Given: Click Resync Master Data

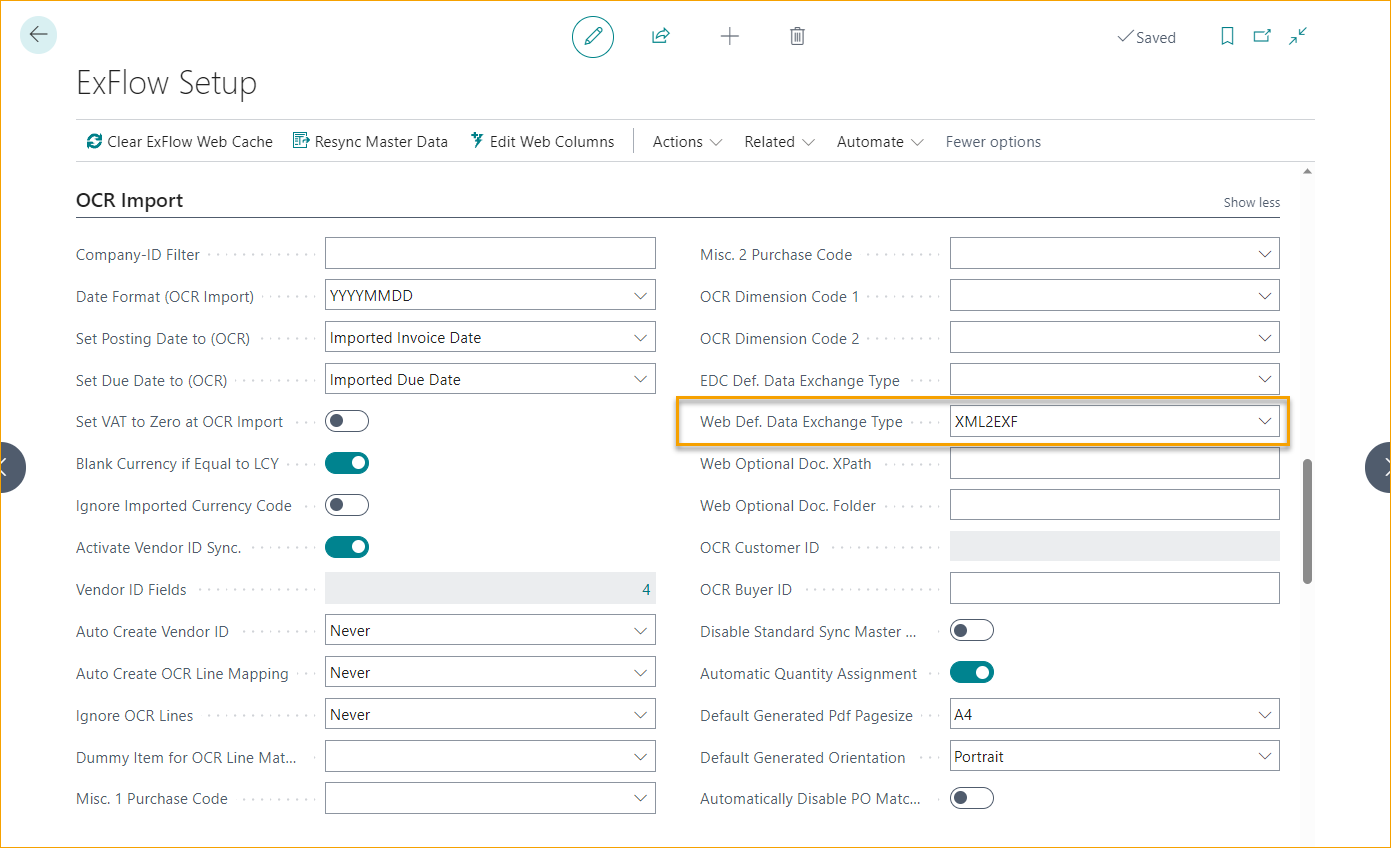Looking at the screenshot, I should [x=370, y=142].
